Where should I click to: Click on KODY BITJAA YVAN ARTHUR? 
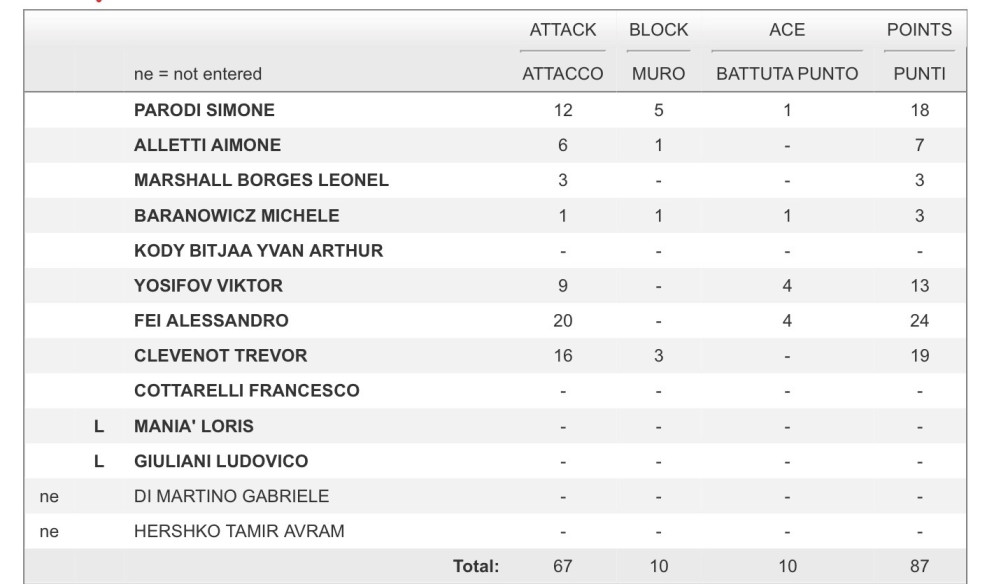pyautogui.click(x=258, y=251)
